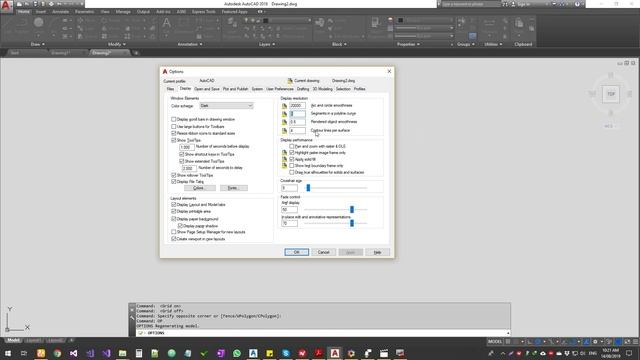Add a new layout with plus icon

(x=71, y=340)
